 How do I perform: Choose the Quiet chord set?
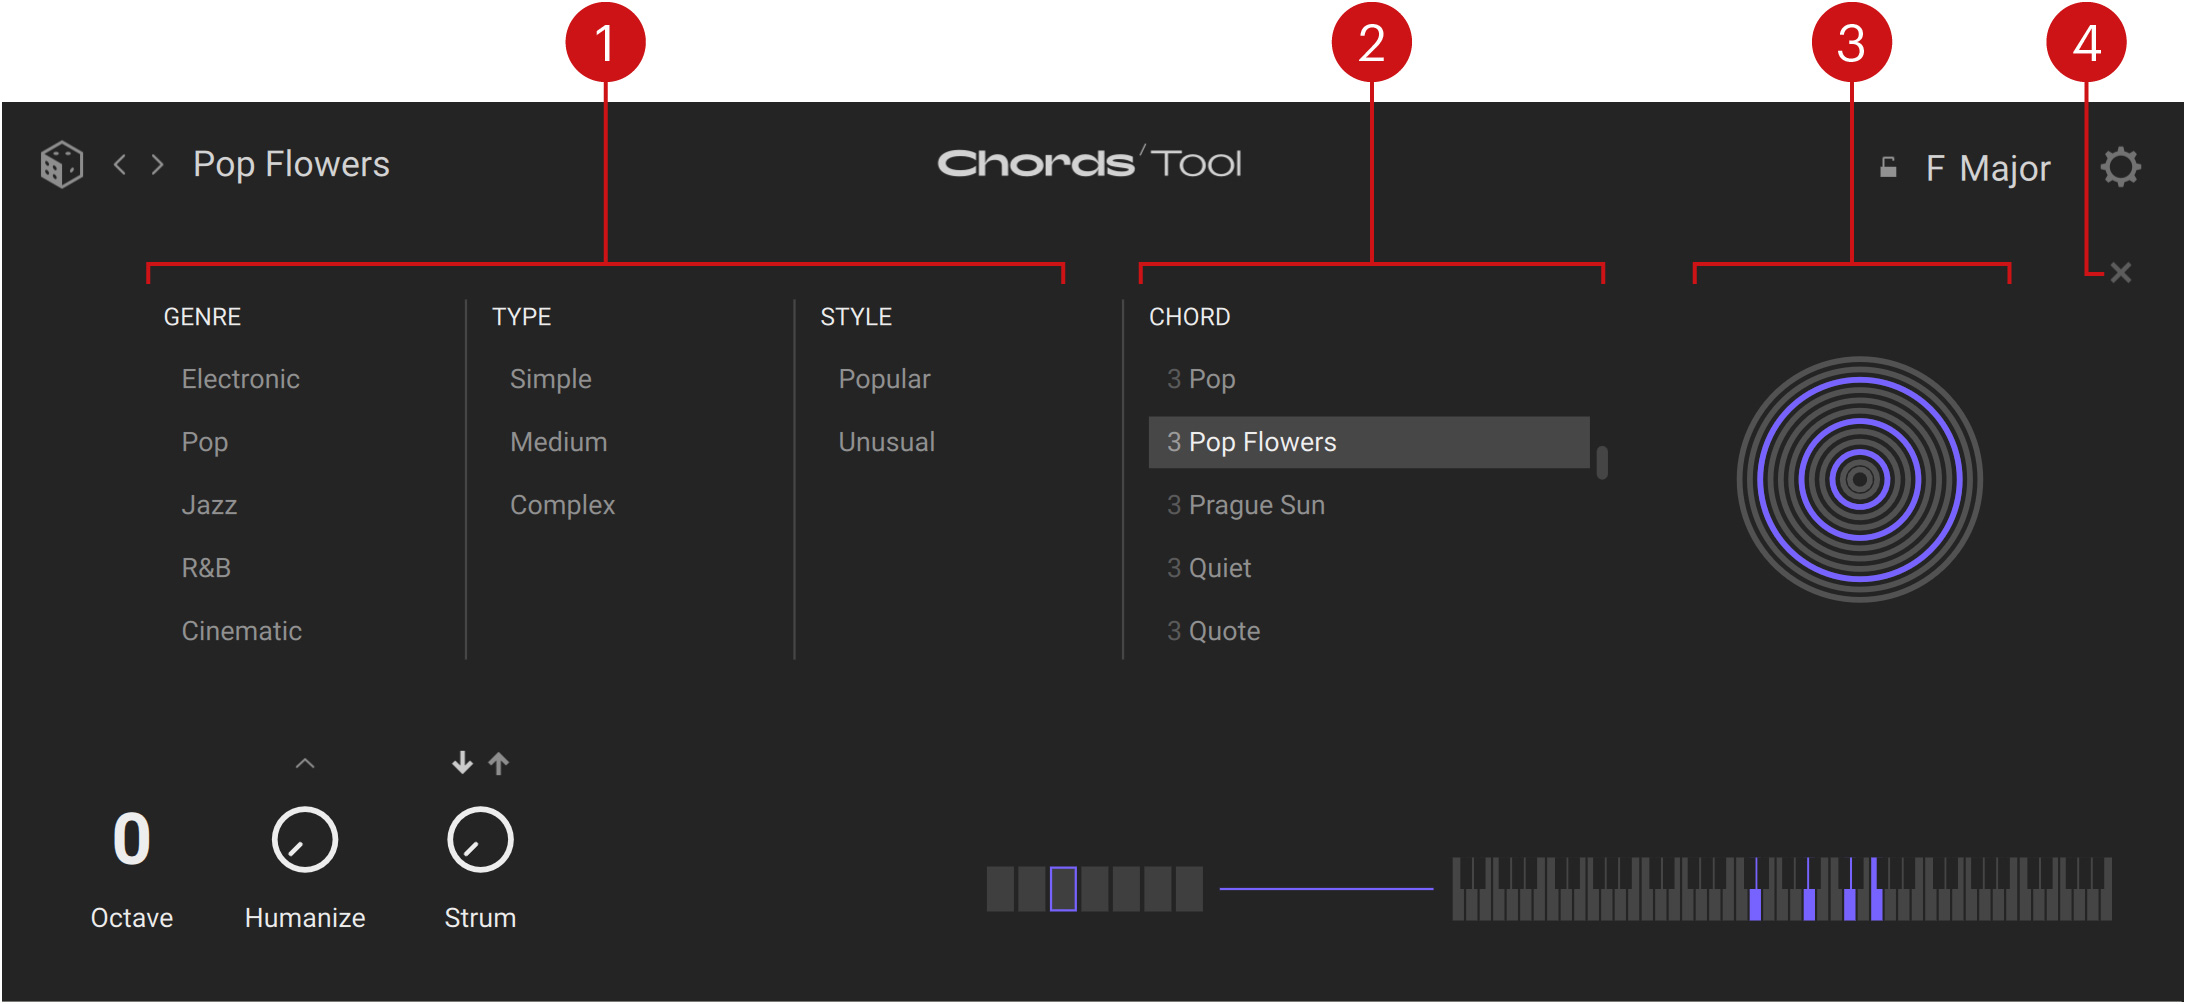(1219, 568)
